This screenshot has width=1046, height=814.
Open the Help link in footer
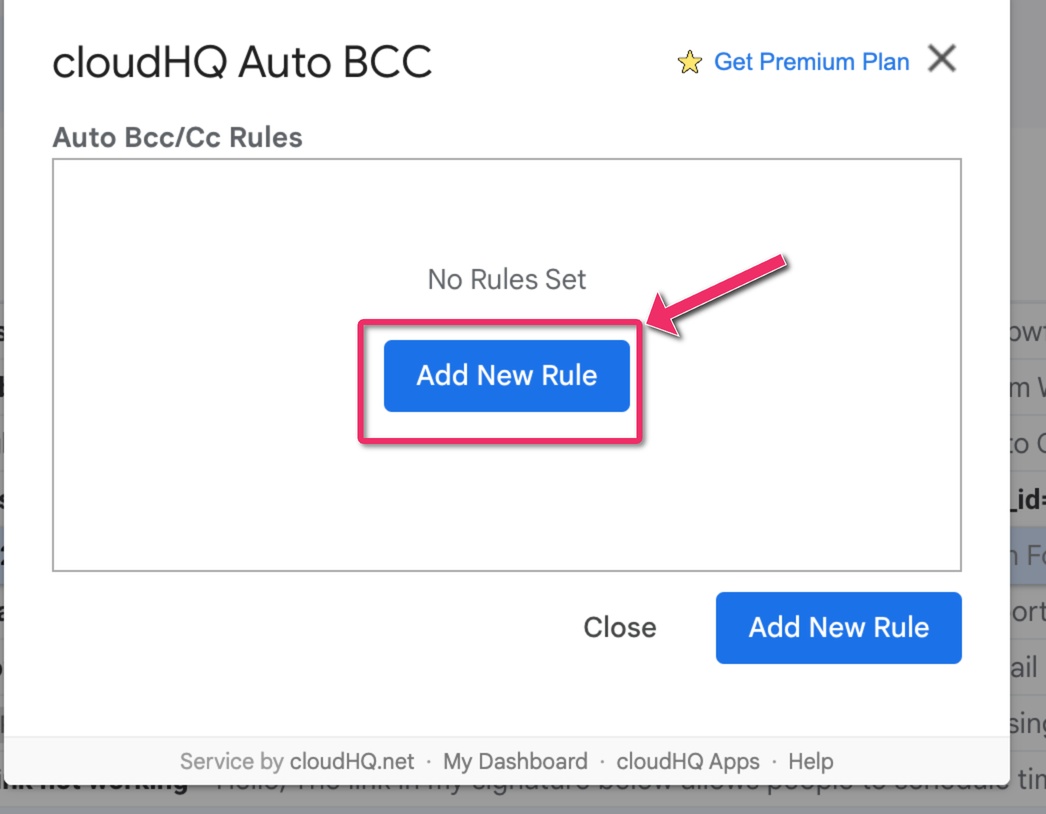tap(811, 761)
